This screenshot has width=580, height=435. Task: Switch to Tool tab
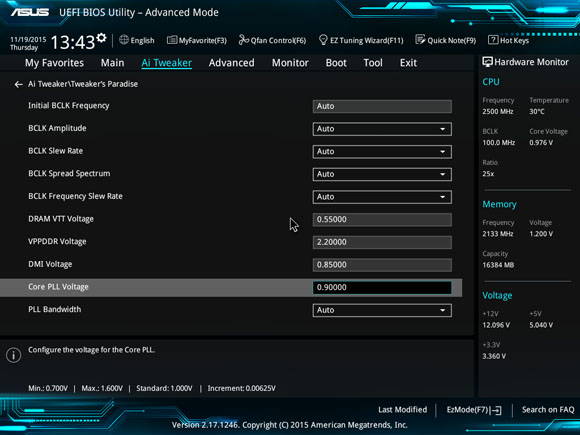point(373,63)
